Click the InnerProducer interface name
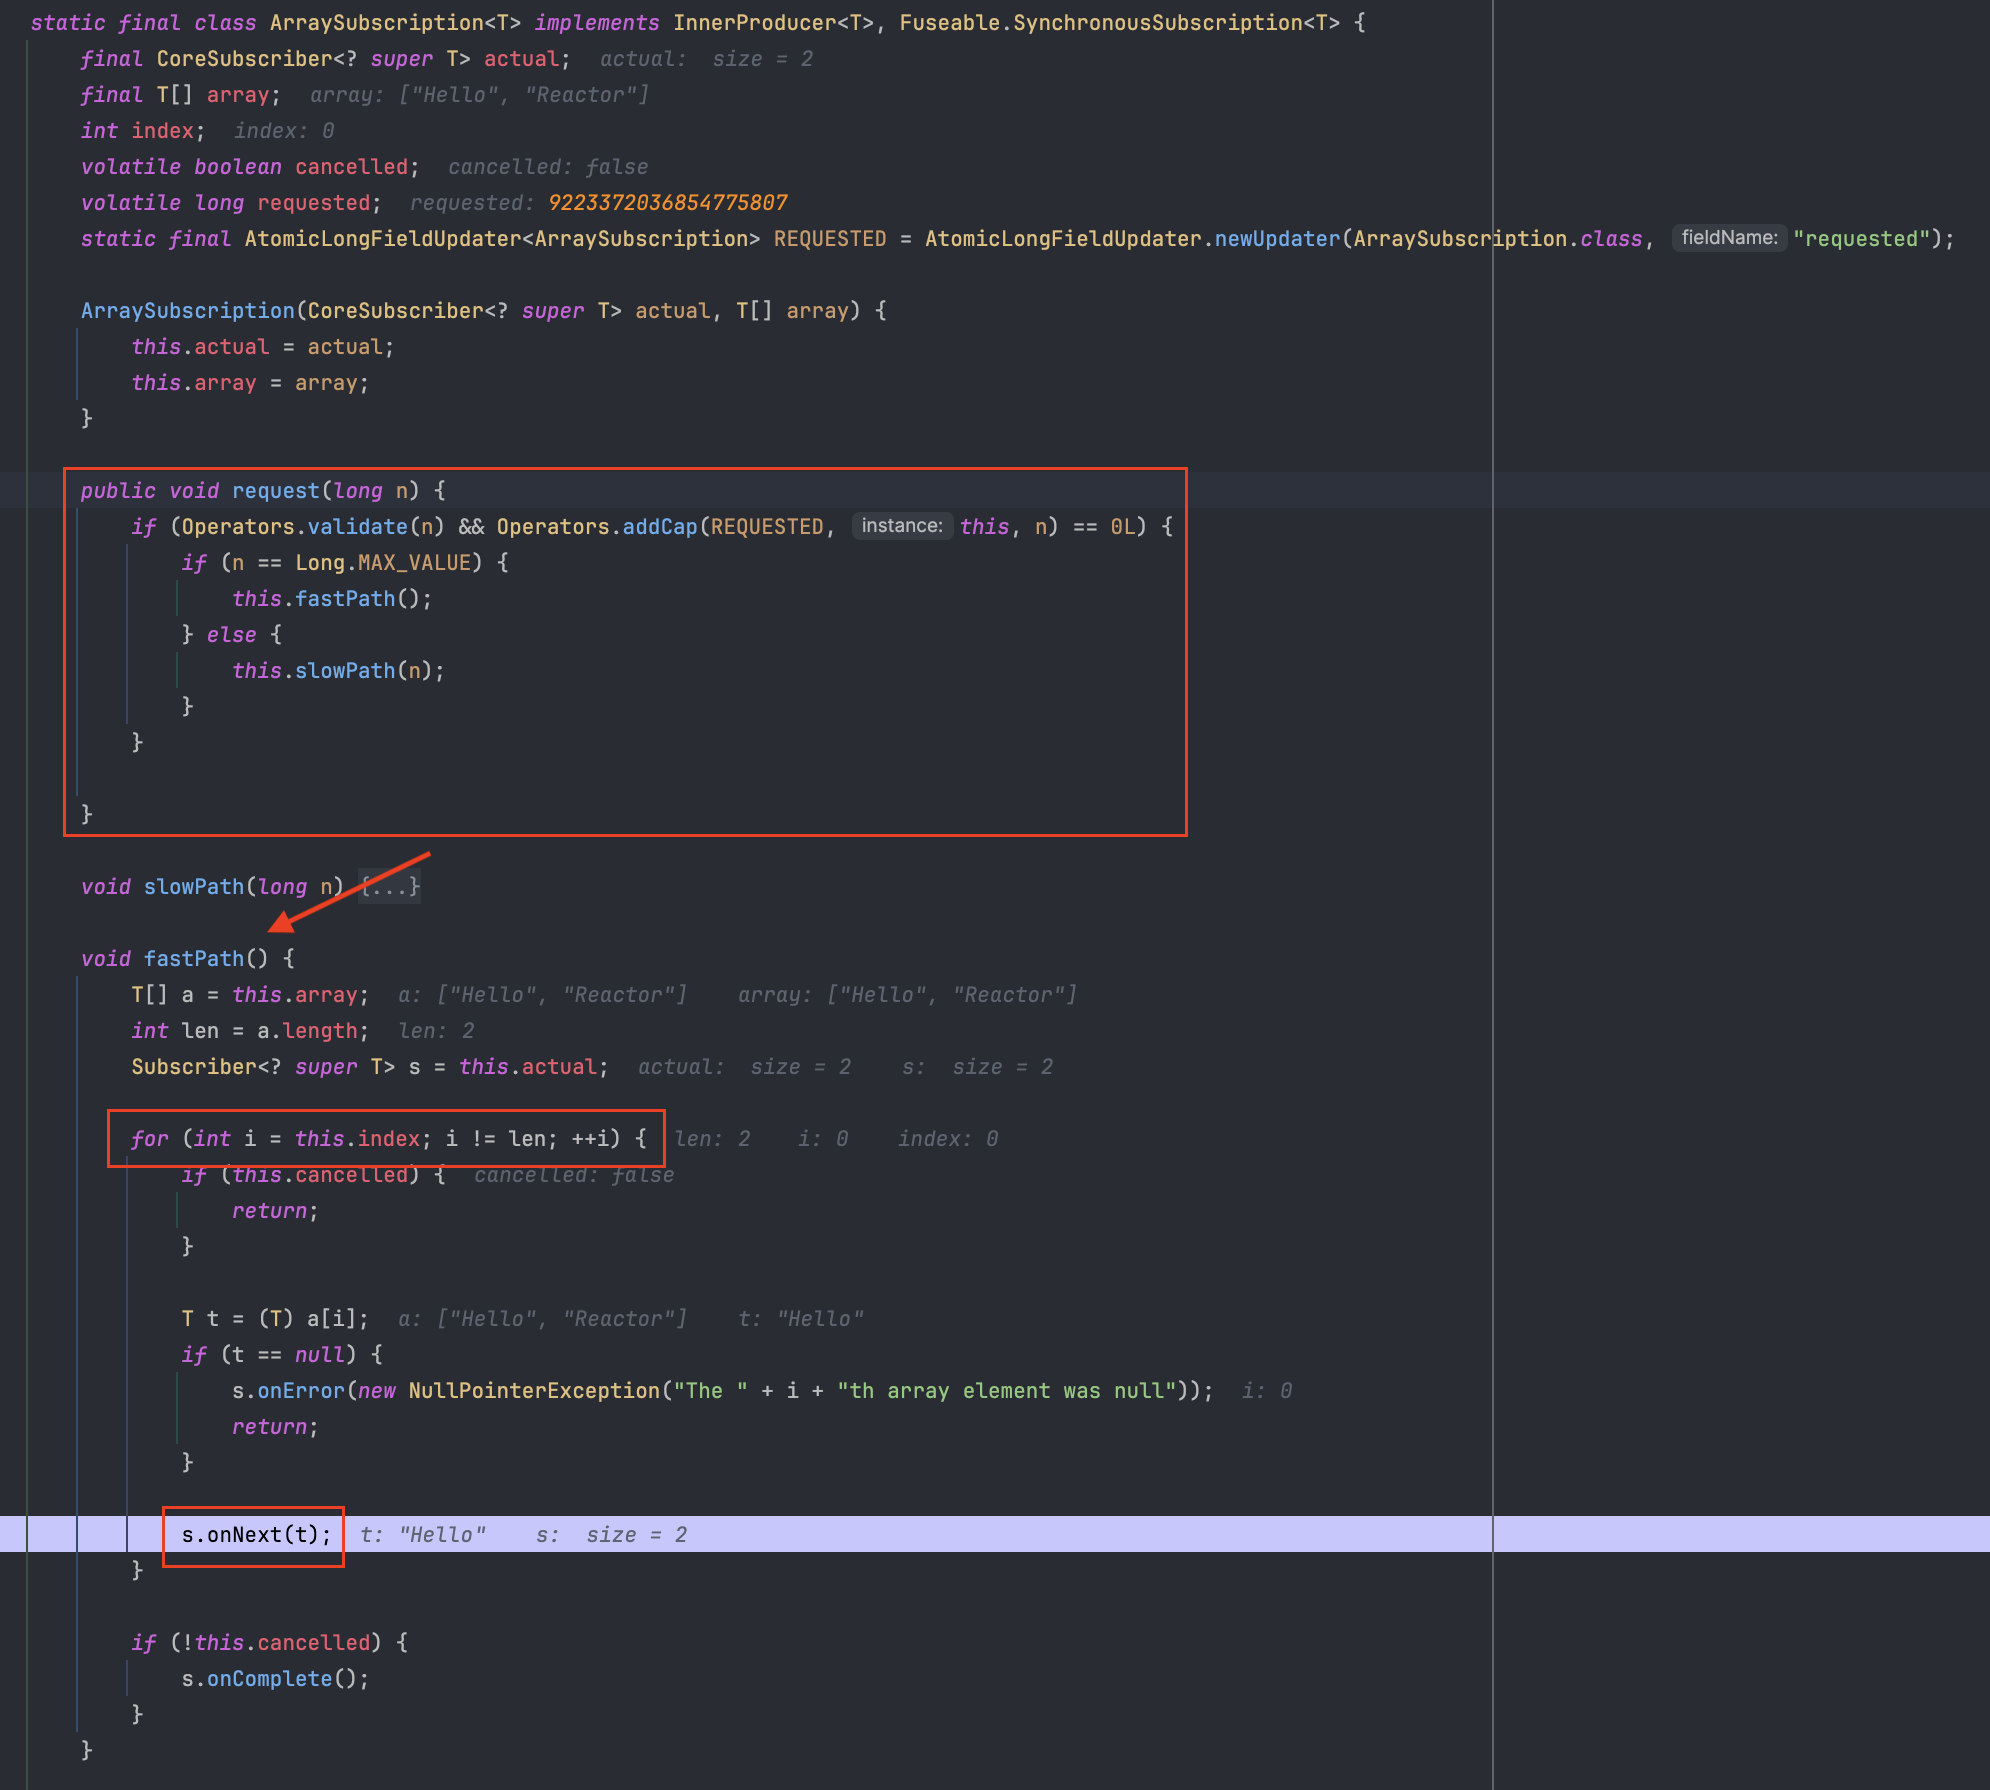The height and width of the screenshot is (1790, 1990). point(753,23)
